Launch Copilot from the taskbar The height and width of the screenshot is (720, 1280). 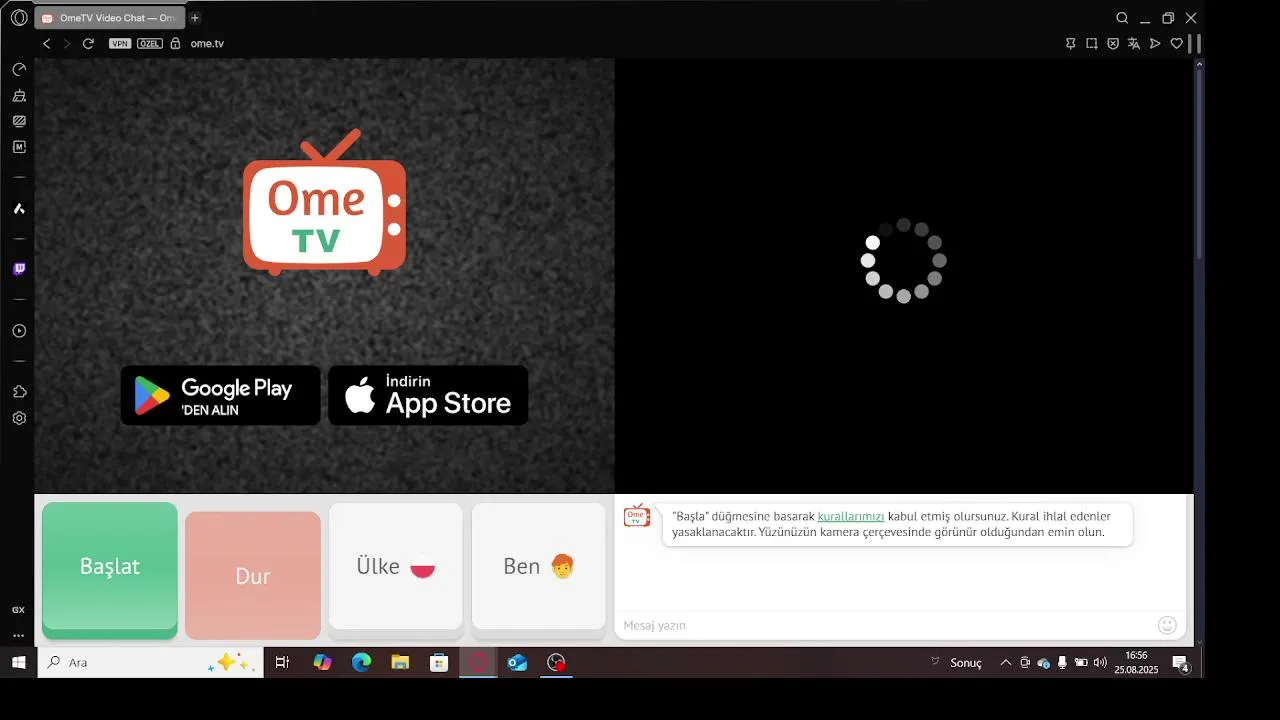pos(322,662)
